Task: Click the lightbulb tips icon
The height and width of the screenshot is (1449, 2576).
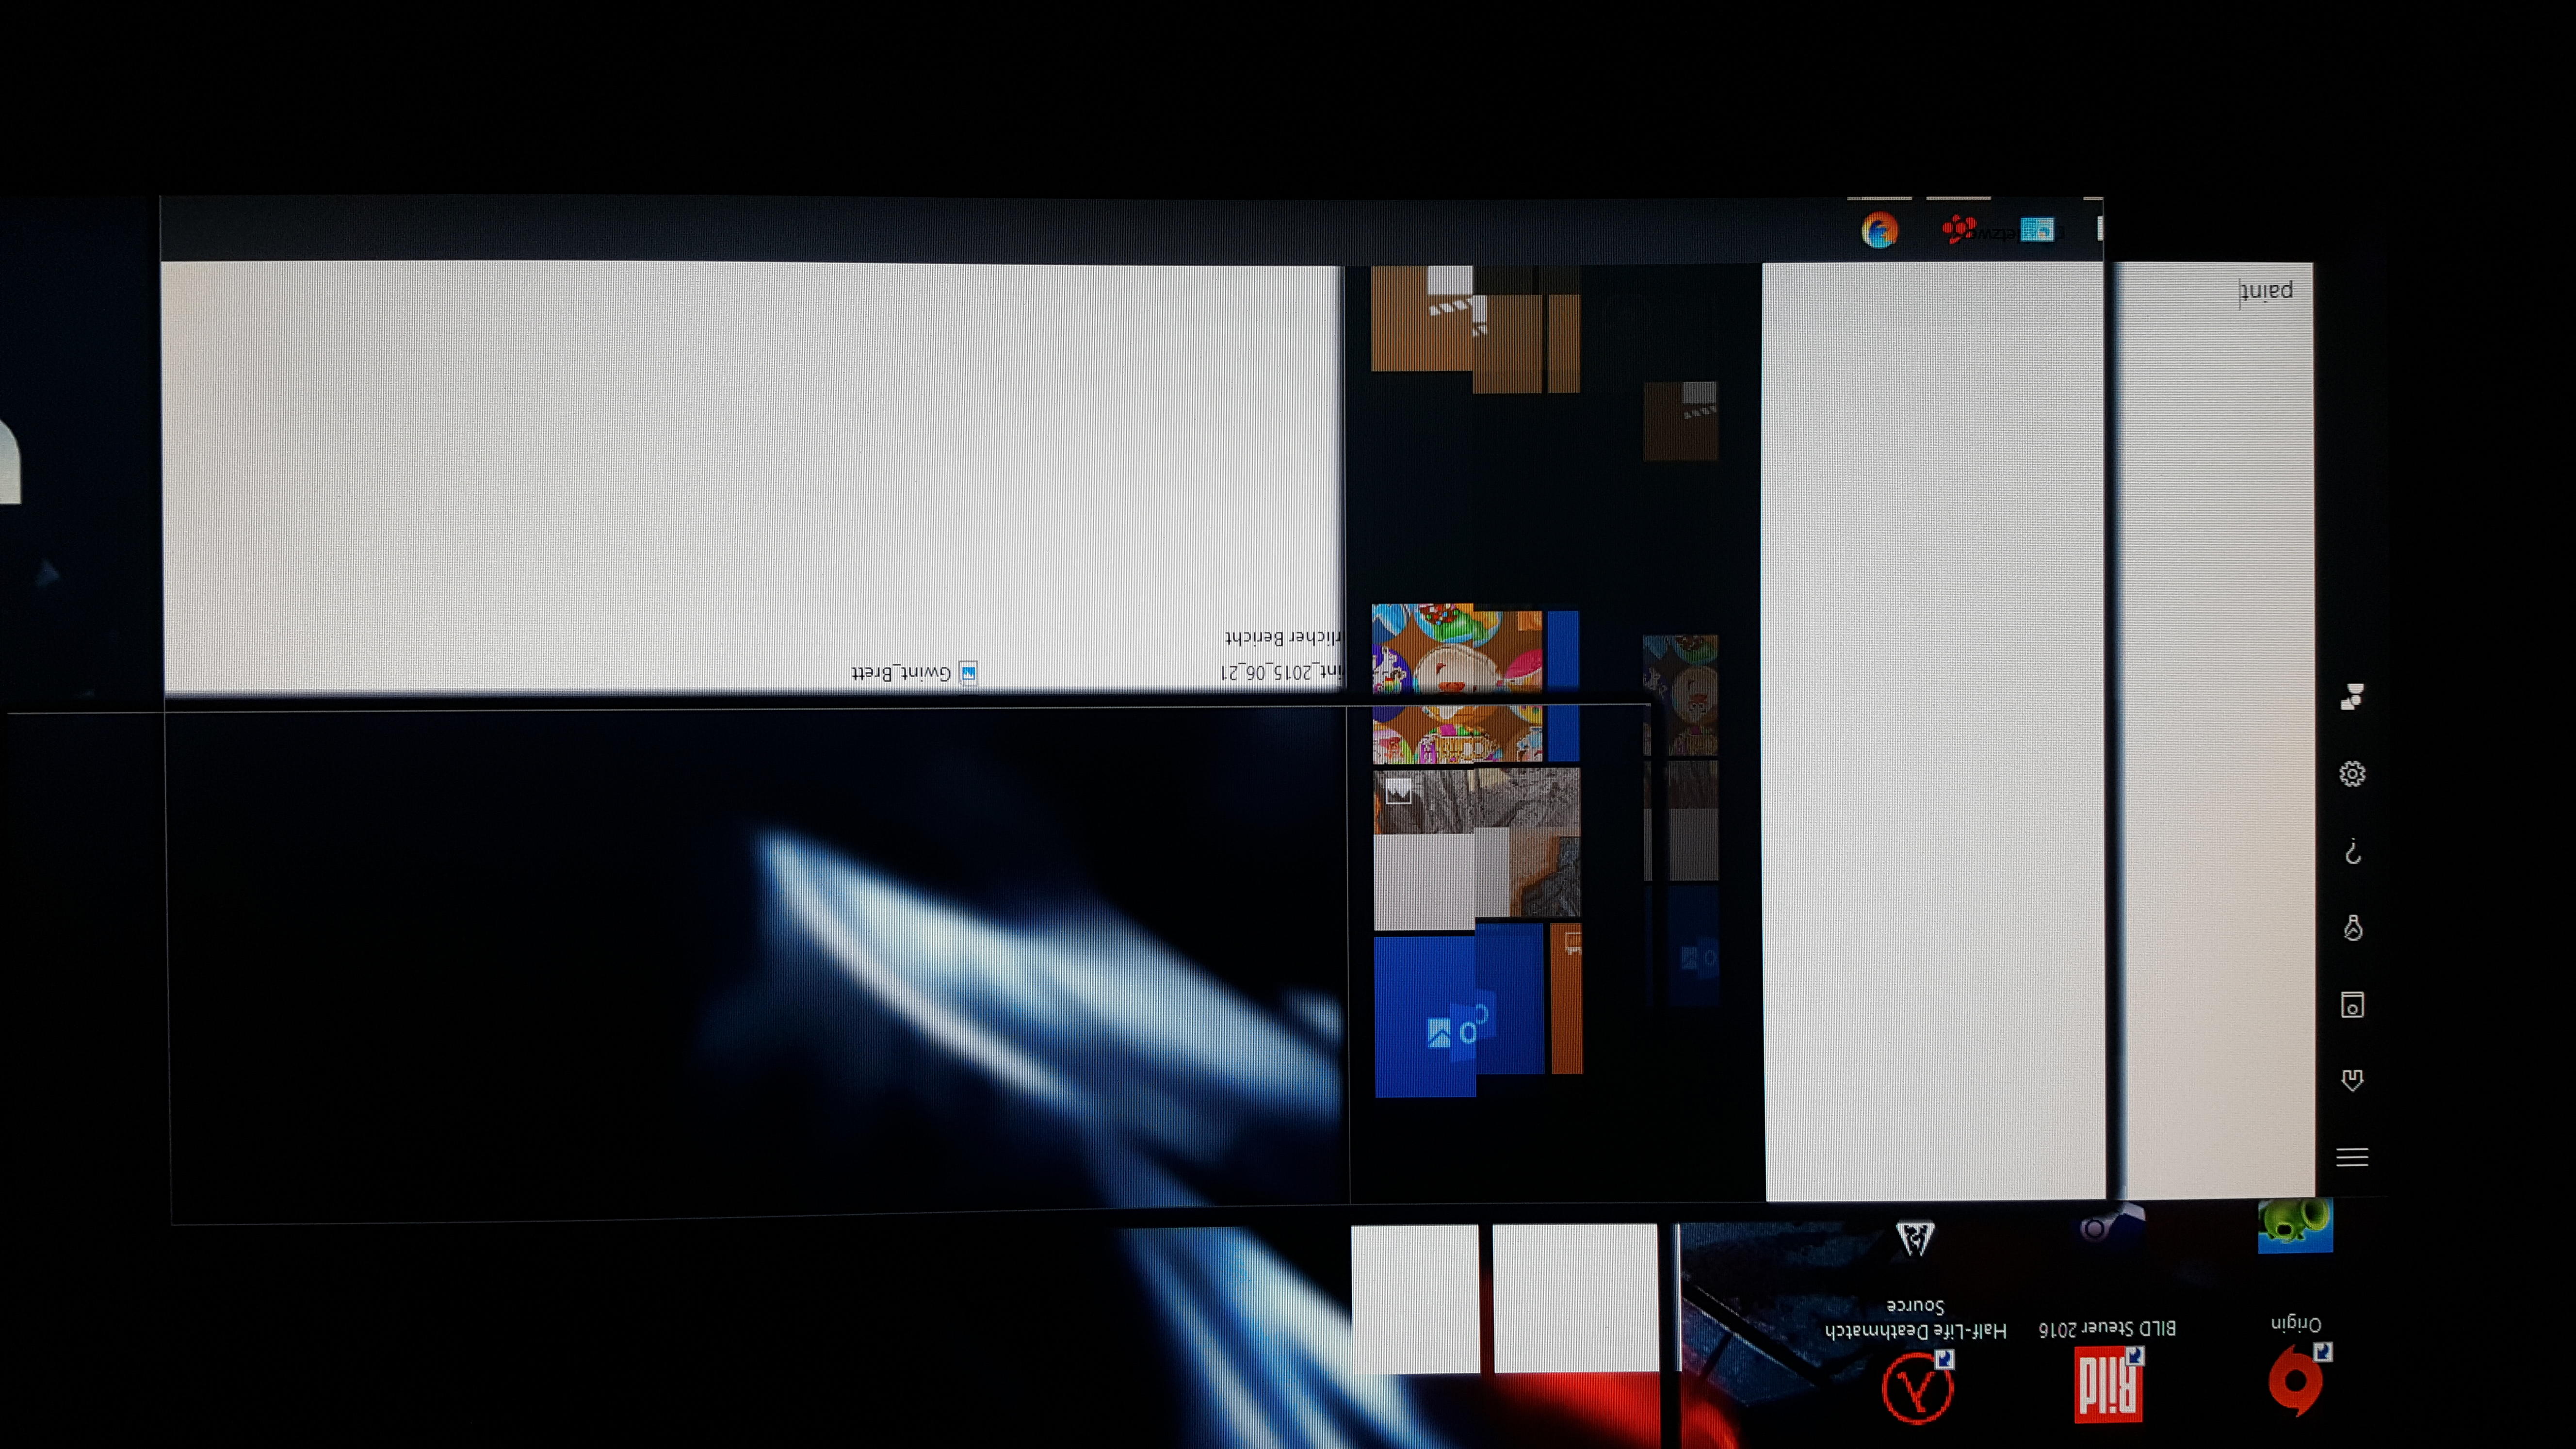Action: pyautogui.click(x=2352, y=928)
